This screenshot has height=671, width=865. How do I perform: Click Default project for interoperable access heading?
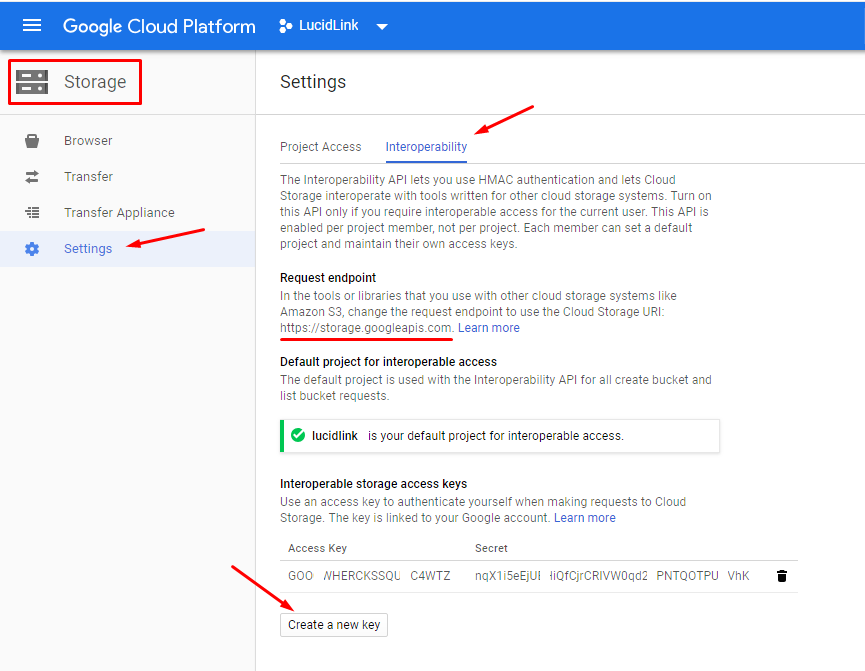point(388,362)
